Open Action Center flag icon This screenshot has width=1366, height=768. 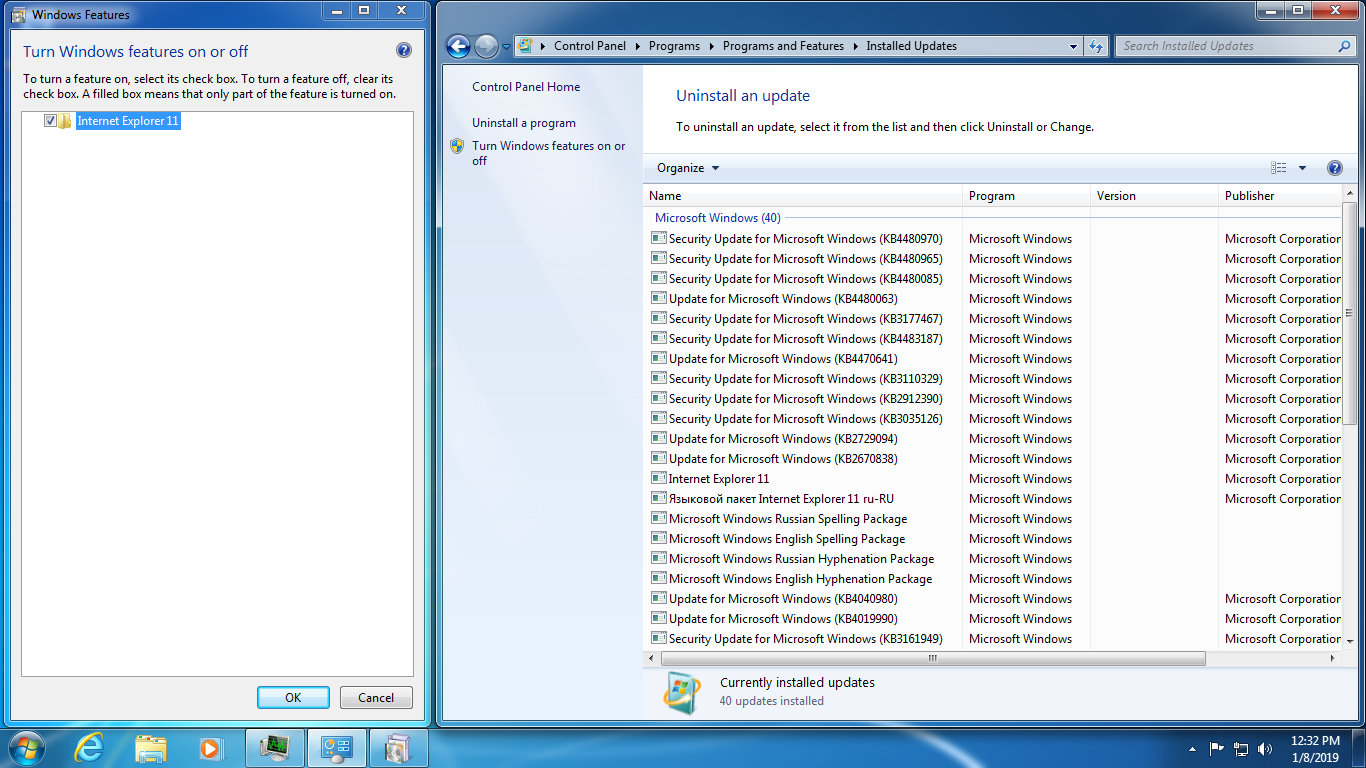tap(1217, 748)
